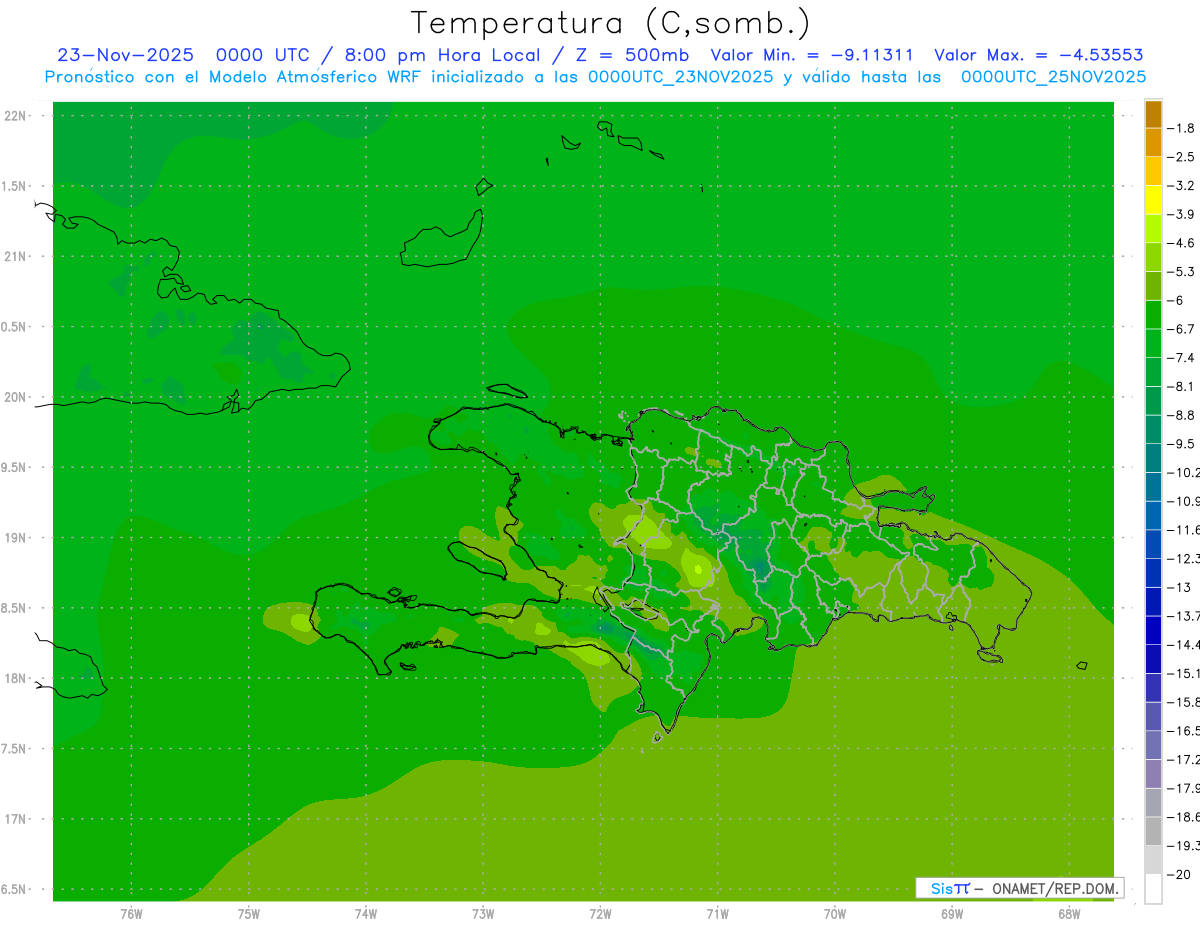Screen dimensions: 1200x927
Task: Click the 76W longitude label
Action: (131, 913)
